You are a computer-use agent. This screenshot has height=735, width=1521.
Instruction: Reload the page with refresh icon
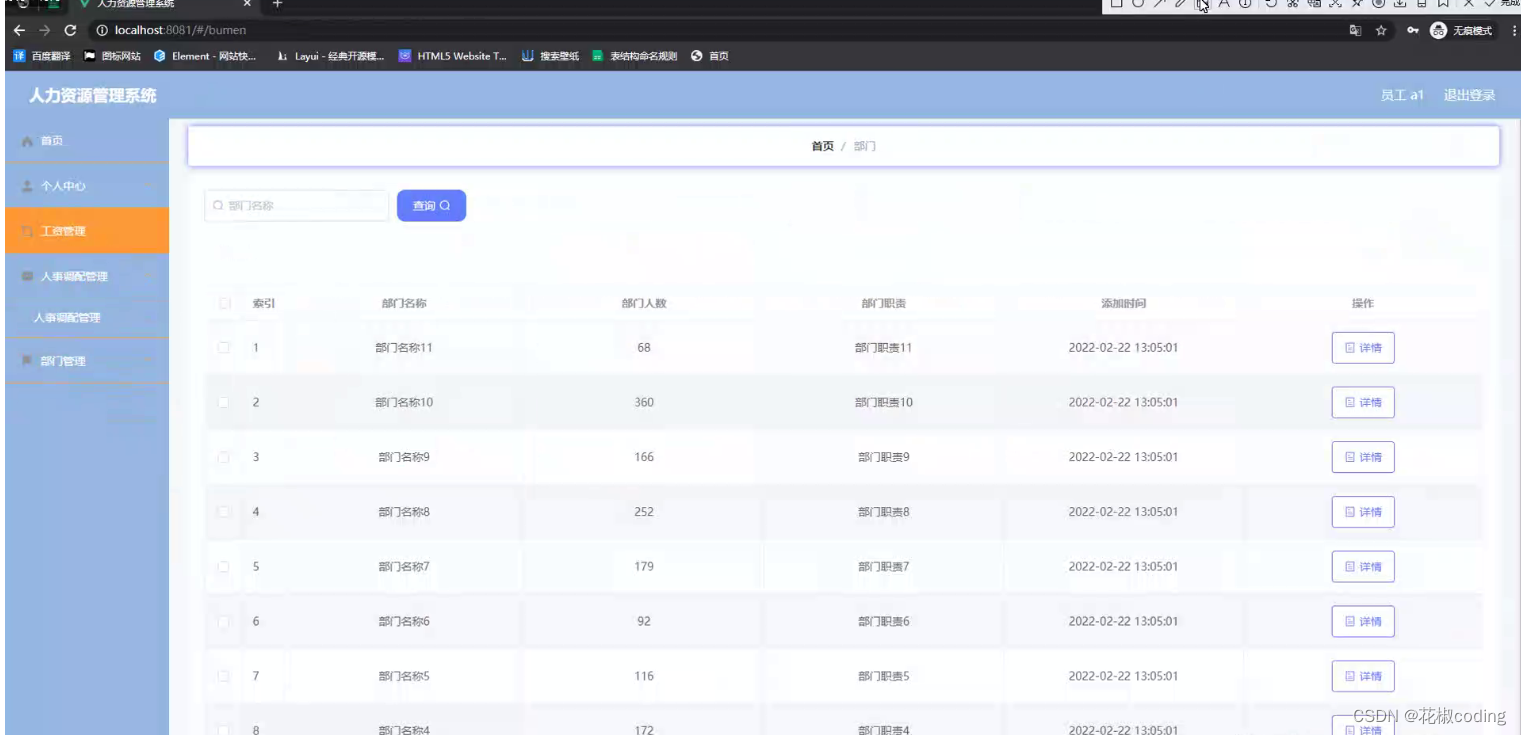click(x=70, y=31)
